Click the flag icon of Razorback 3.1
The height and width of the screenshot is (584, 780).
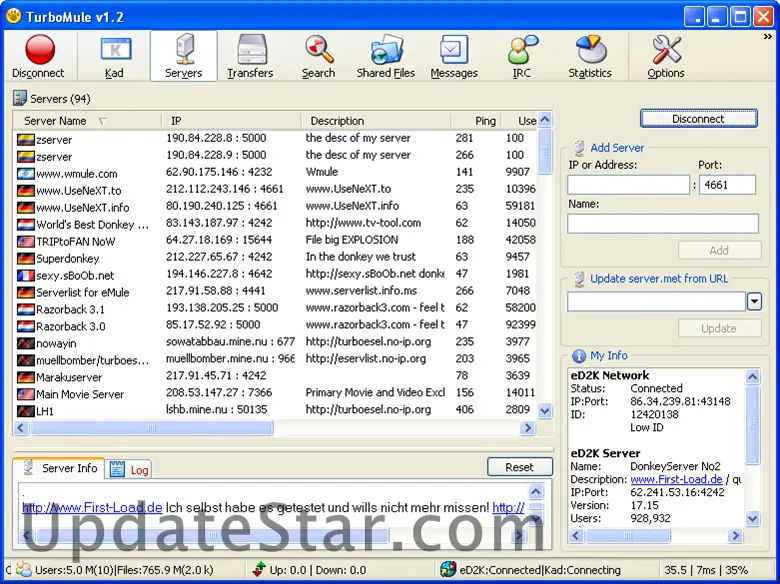click(25, 309)
